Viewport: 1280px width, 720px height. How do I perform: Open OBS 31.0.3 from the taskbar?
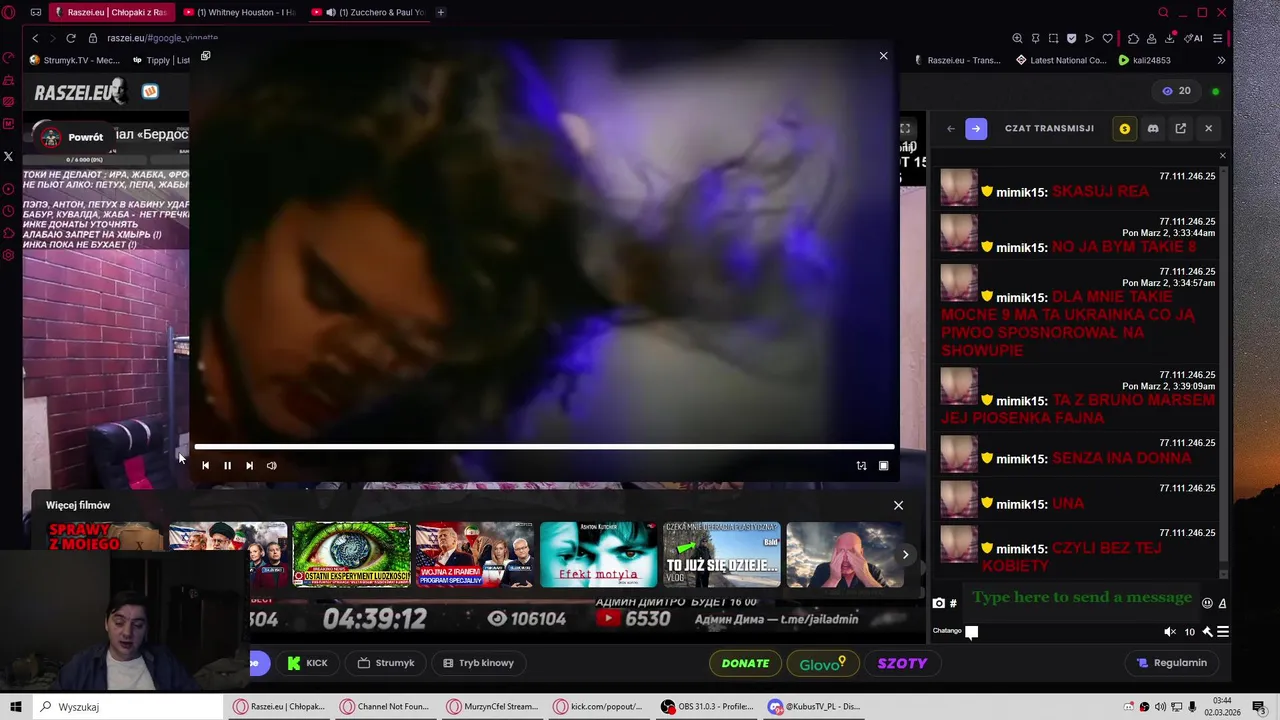pos(707,707)
